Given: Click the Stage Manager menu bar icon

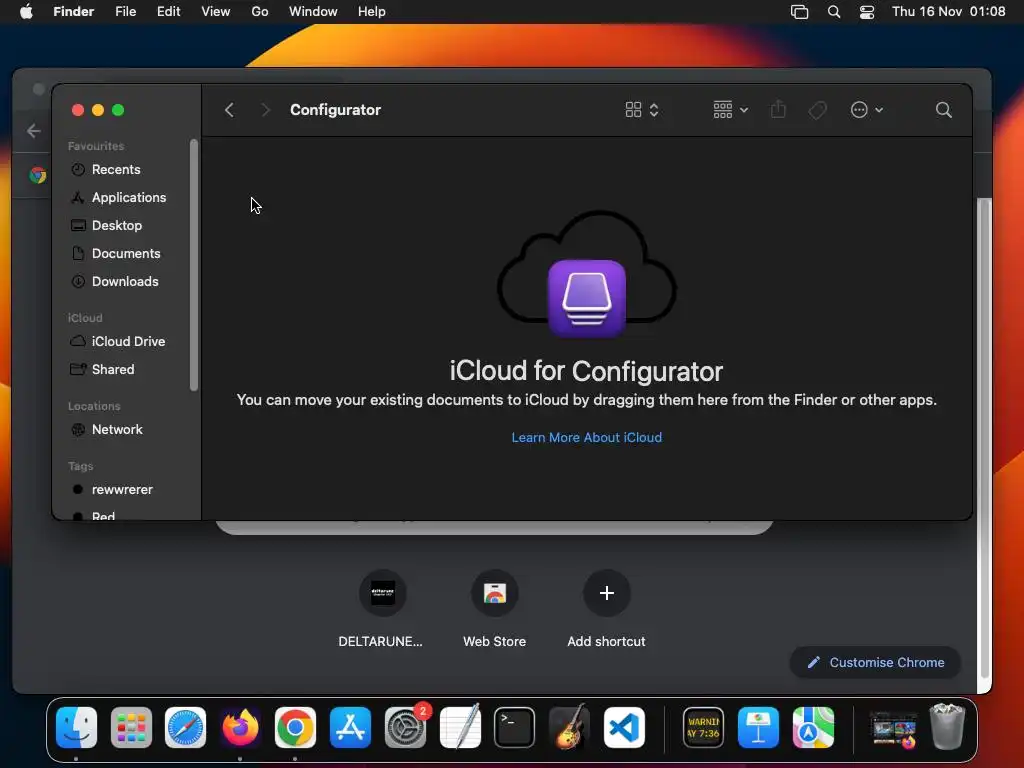Looking at the screenshot, I should click(x=799, y=12).
